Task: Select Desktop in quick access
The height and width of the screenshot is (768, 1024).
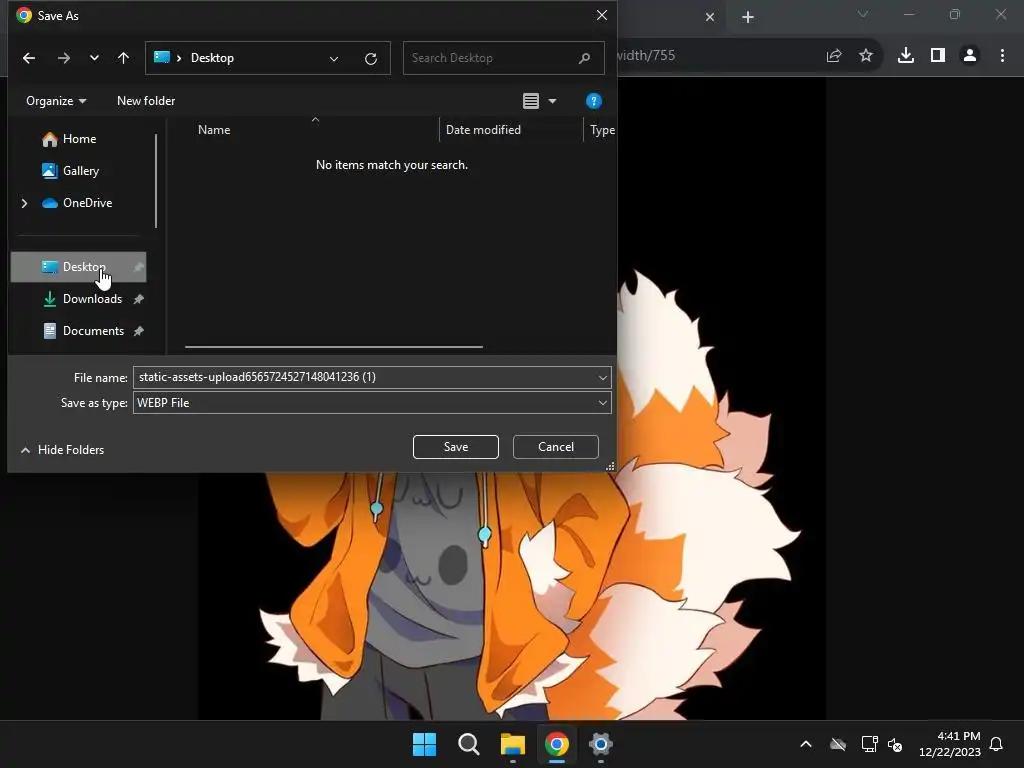Action: tap(78, 267)
